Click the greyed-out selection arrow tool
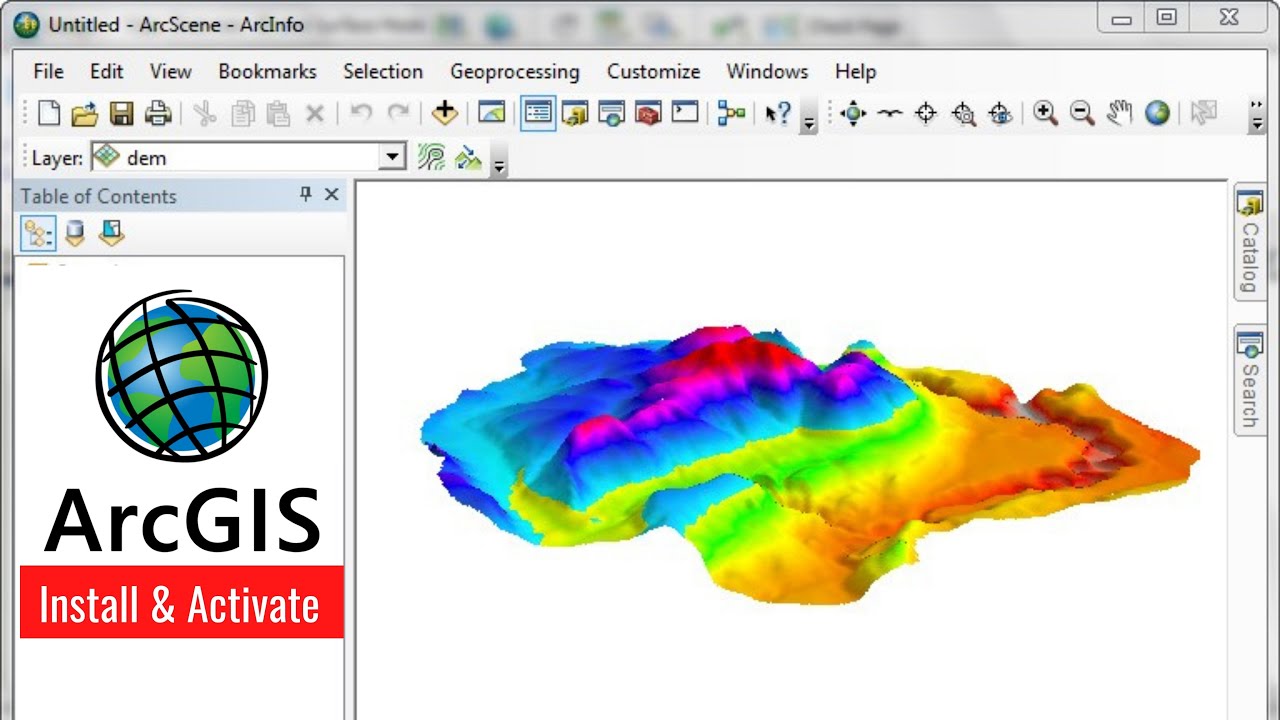This screenshot has width=1280, height=720. (1204, 113)
